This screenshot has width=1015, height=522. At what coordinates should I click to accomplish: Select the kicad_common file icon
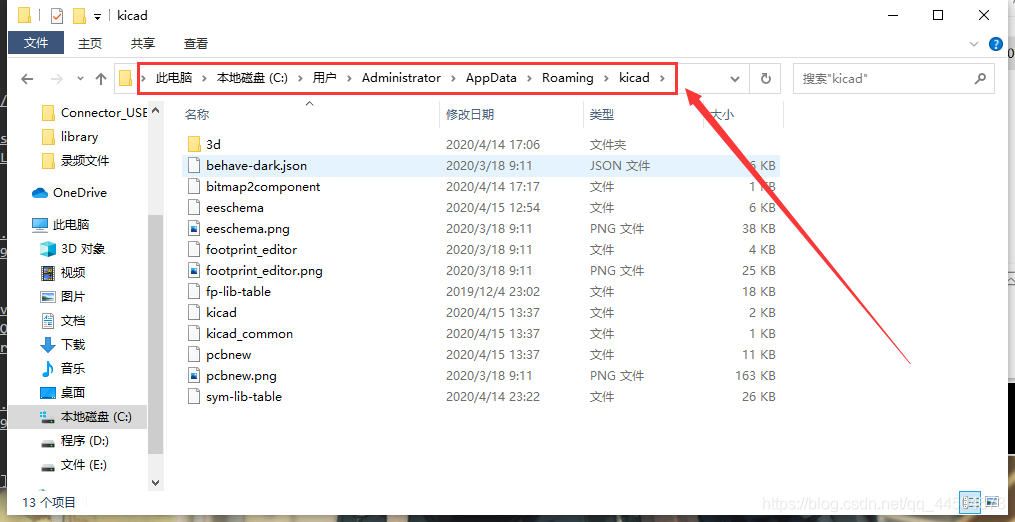(x=194, y=334)
